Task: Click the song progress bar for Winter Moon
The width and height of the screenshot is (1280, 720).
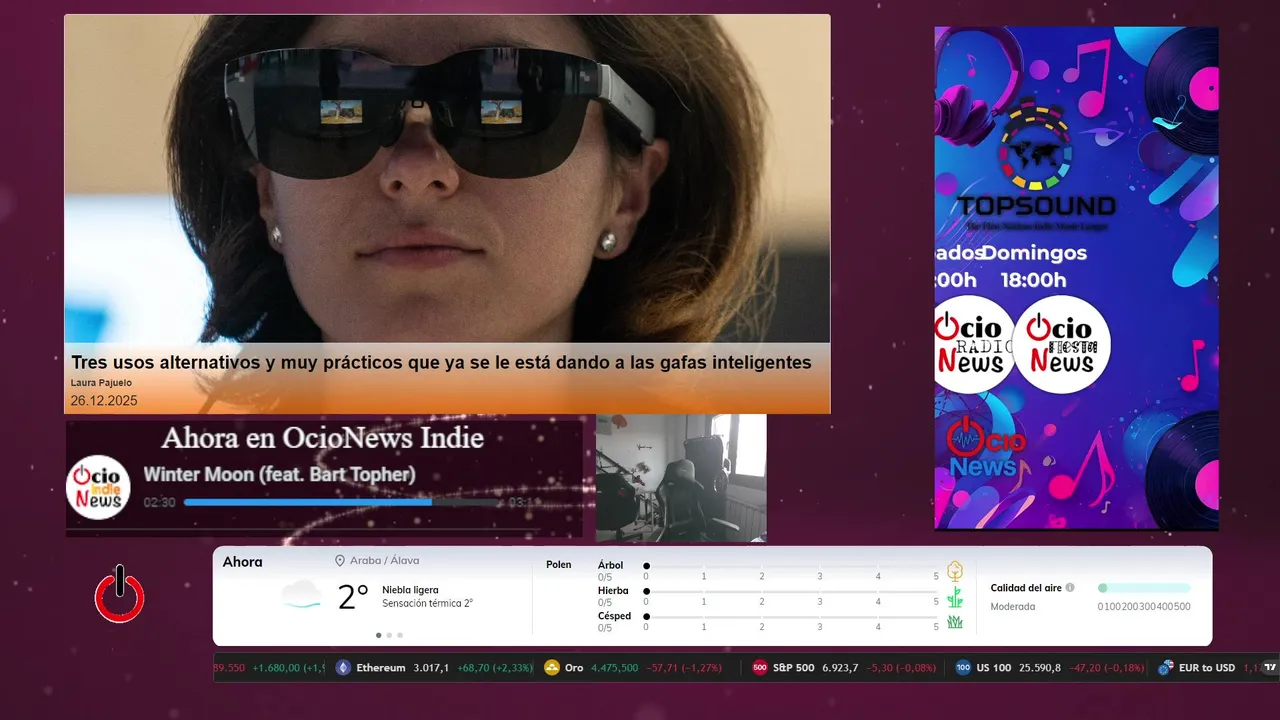Action: click(342, 502)
